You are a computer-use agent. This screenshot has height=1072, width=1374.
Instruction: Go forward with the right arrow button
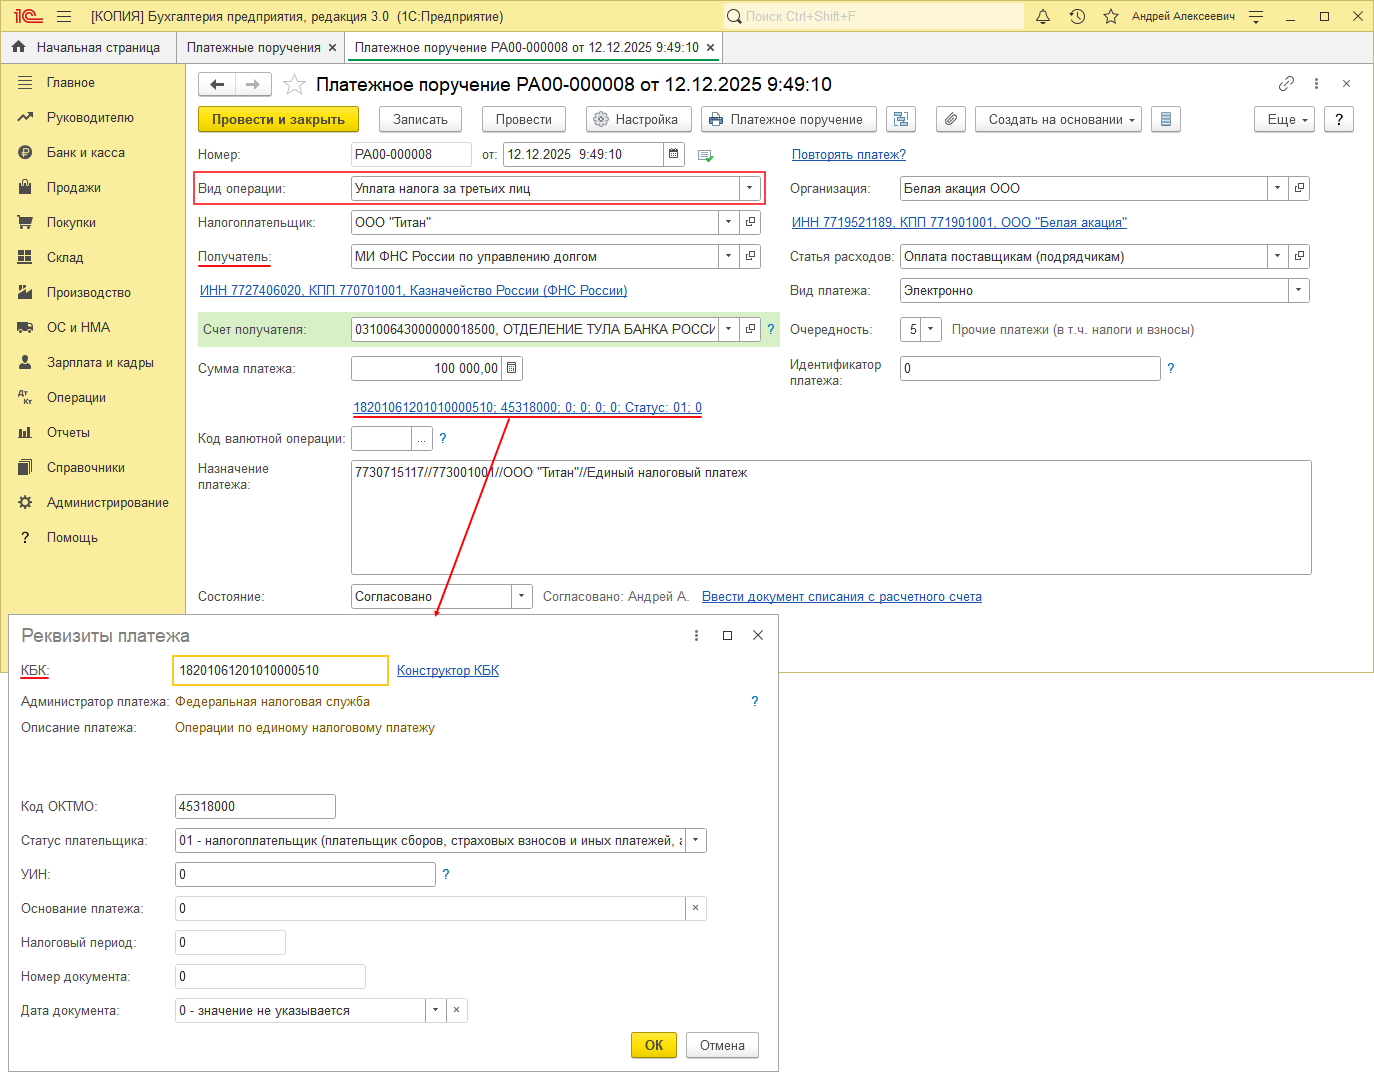(x=253, y=85)
